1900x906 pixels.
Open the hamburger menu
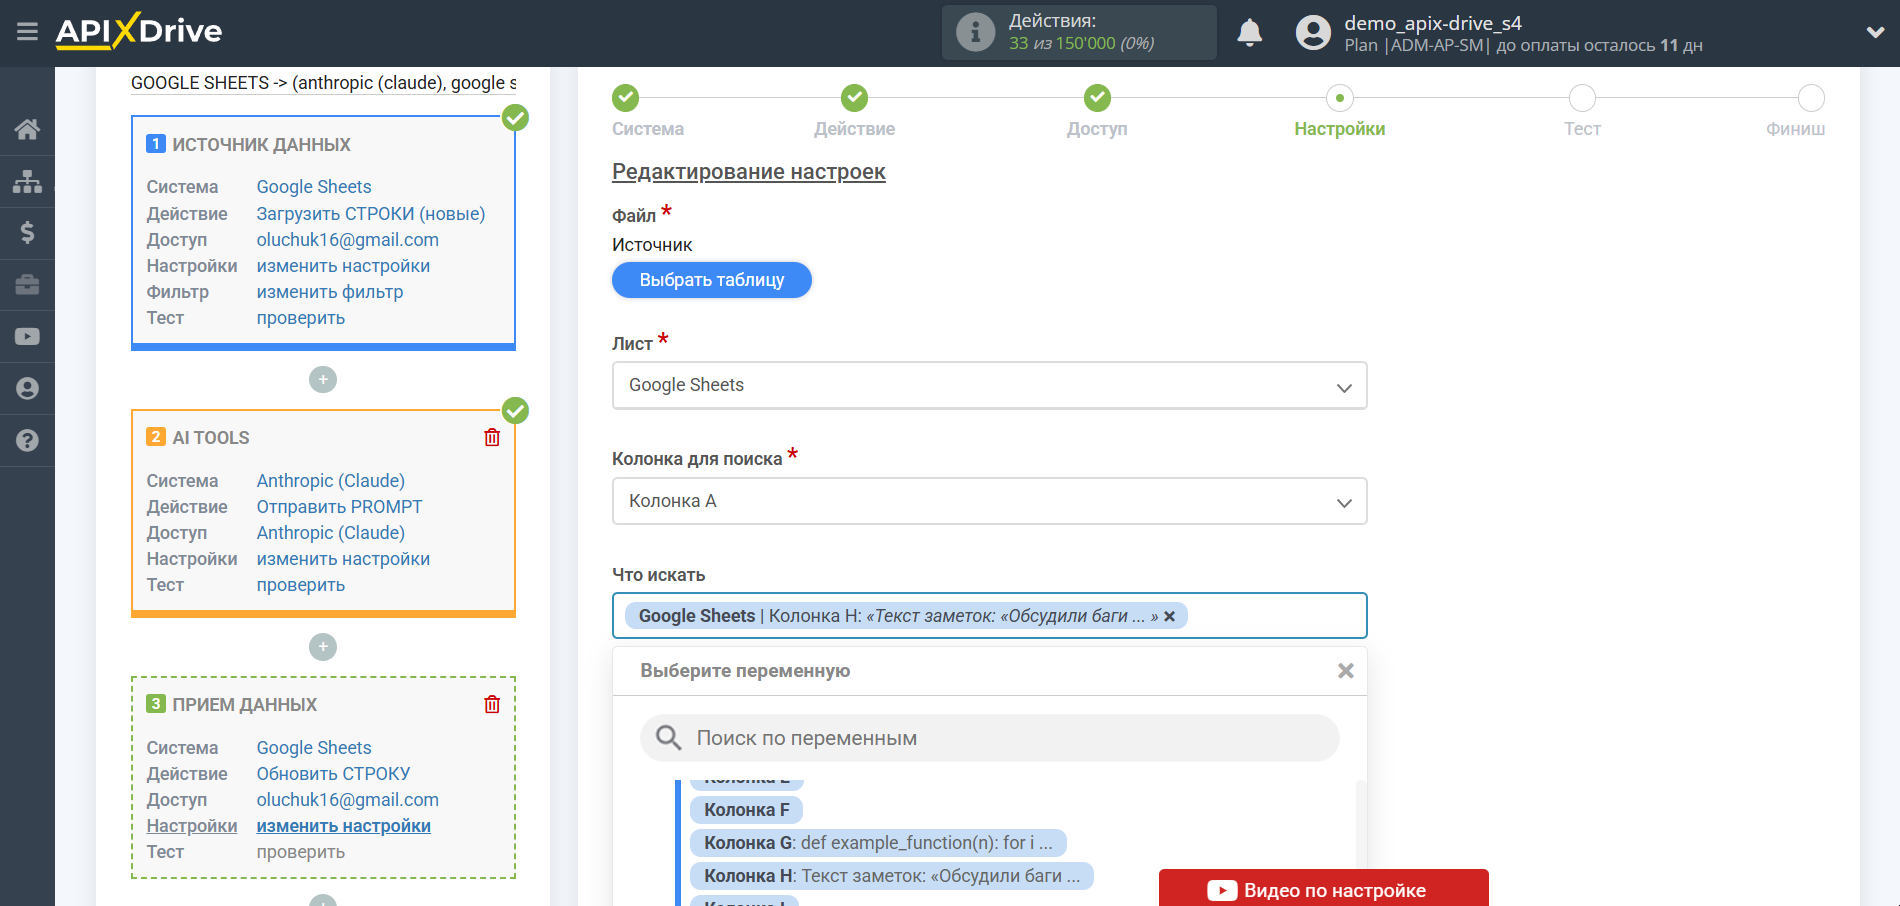click(x=27, y=32)
